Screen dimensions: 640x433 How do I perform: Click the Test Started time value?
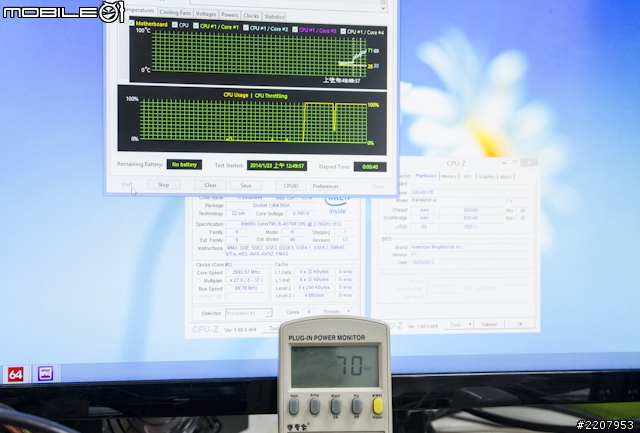(277, 166)
